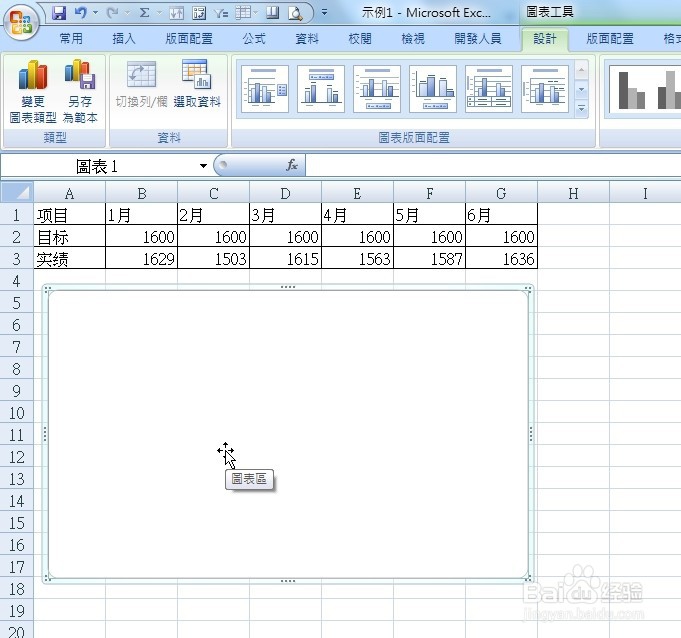Viewport: 681px width, 638px height.
Task: Click Select Data icon
Action: click(197, 84)
